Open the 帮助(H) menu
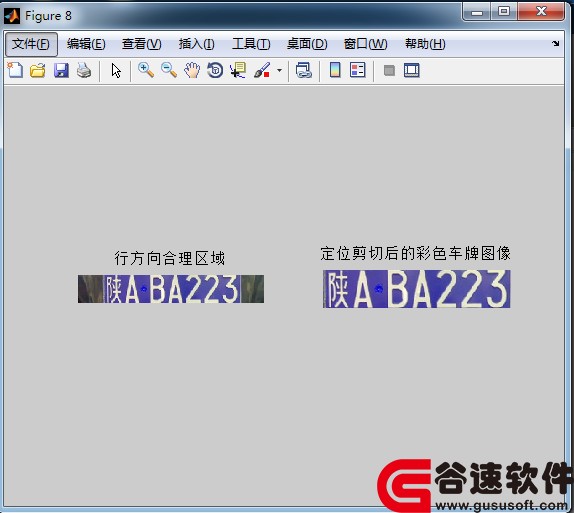The width and height of the screenshot is (574, 513). pos(425,44)
